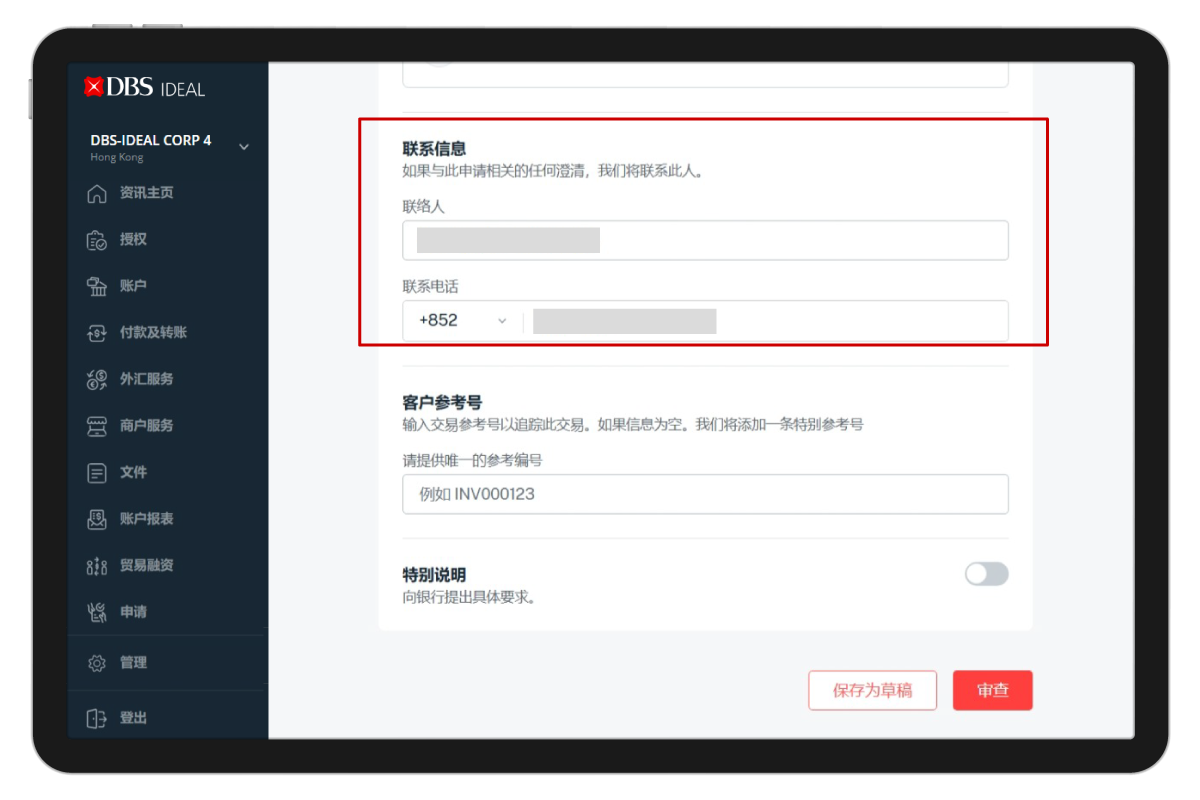Screen dimensions: 1200x800
Task: Click the bank icon beside 账户
Action: [x=97, y=287]
